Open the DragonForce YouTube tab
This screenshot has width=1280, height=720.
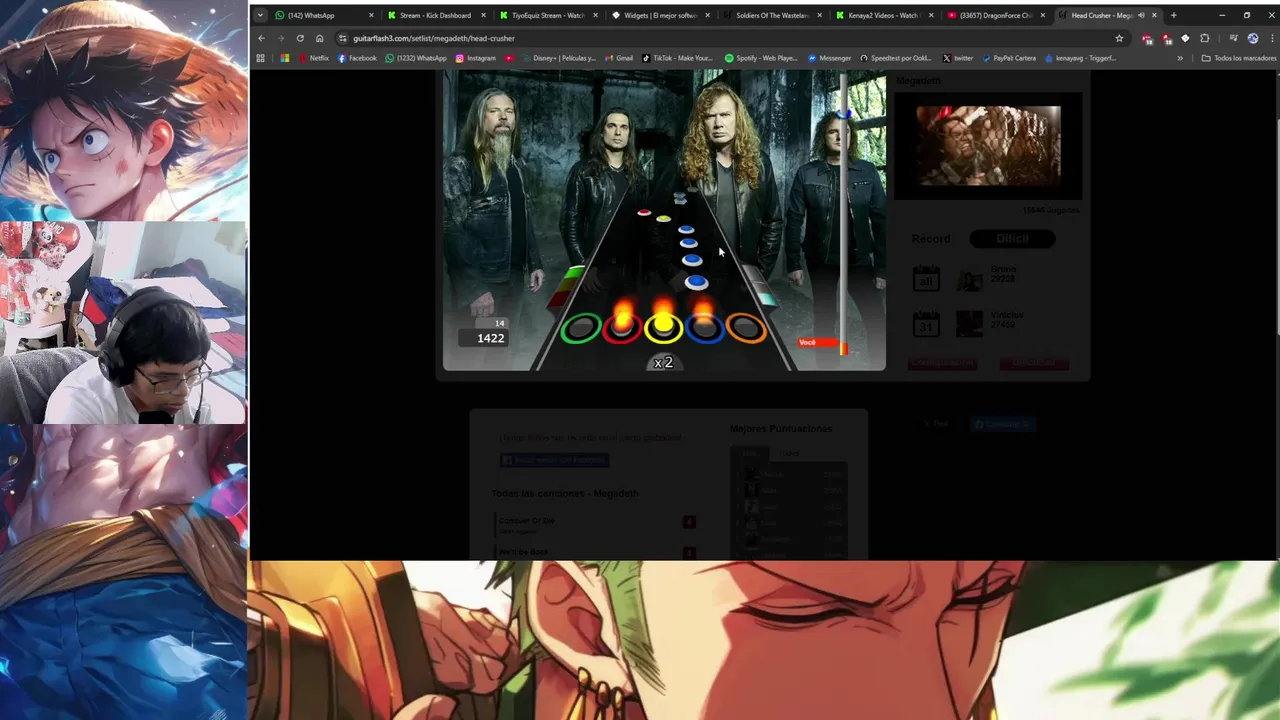pyautogui.click(x=996, y=15)
